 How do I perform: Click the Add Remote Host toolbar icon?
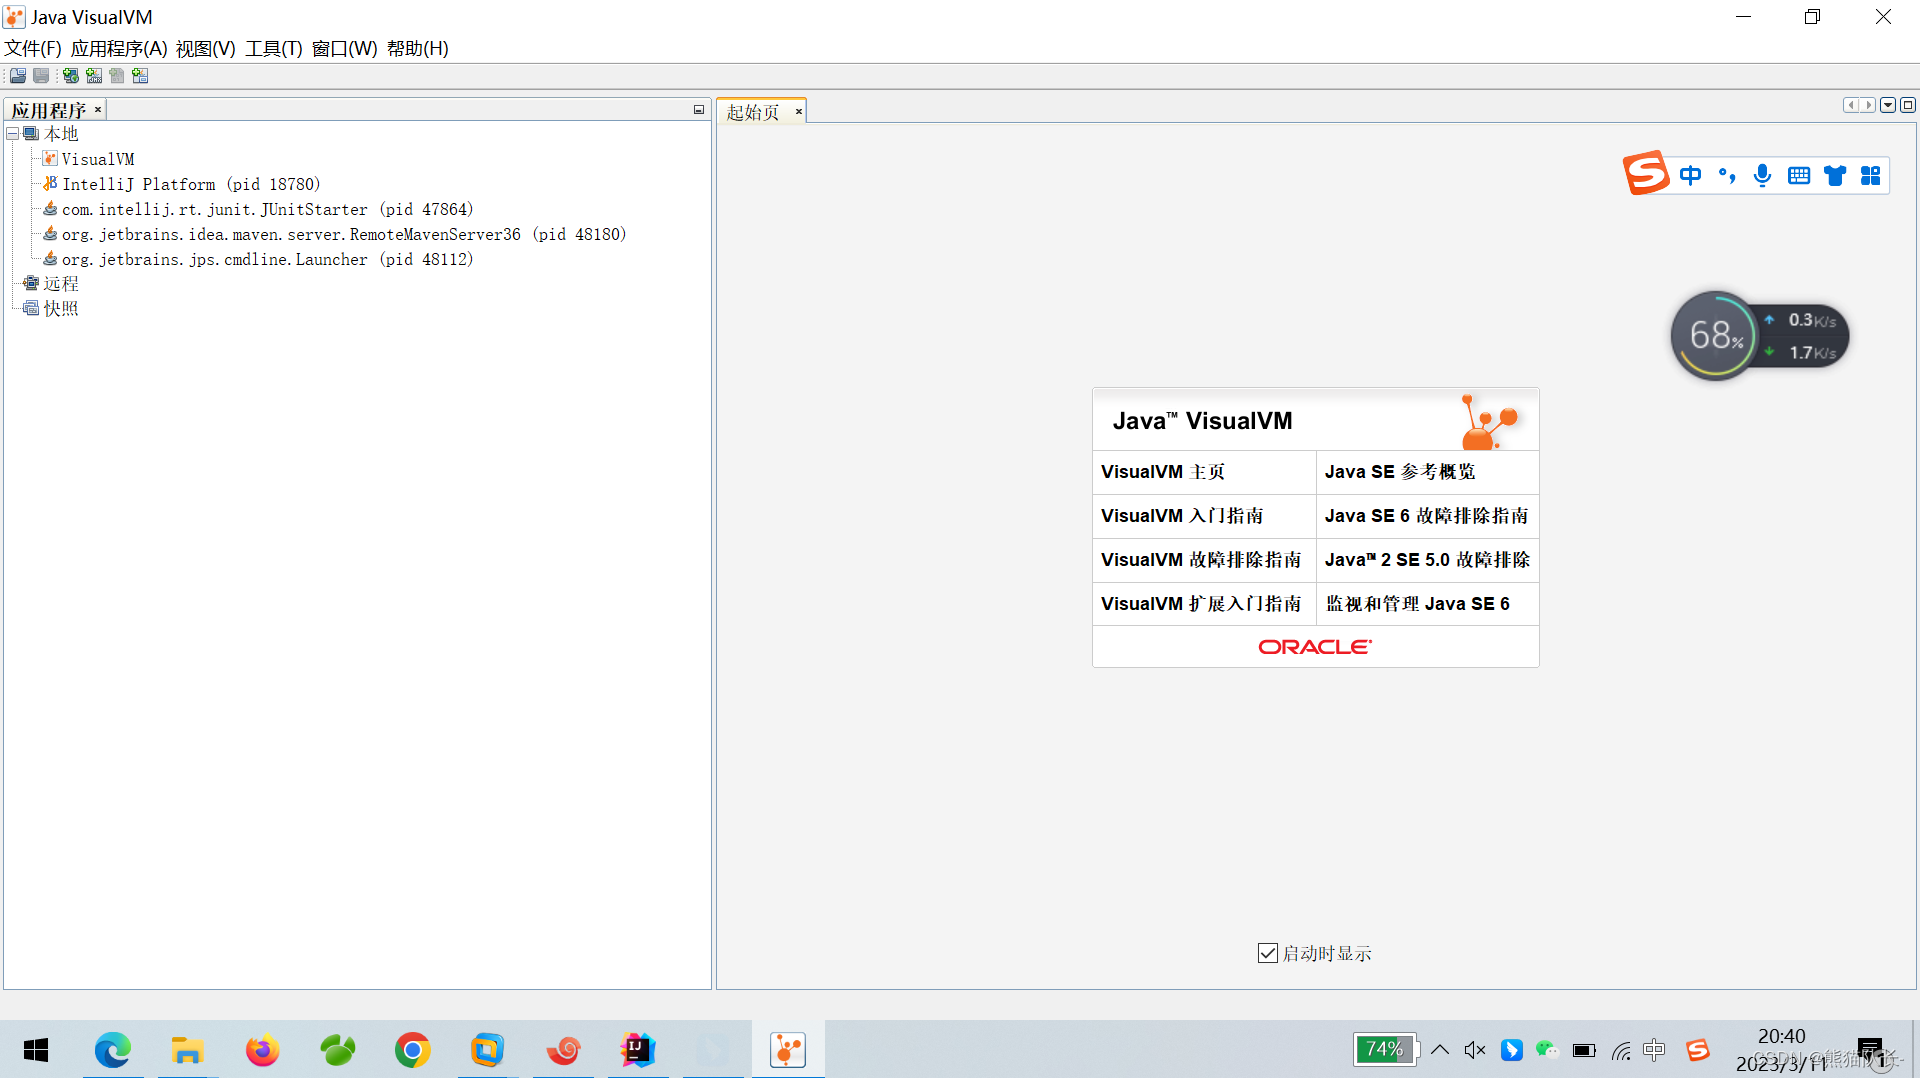point(70,76)
